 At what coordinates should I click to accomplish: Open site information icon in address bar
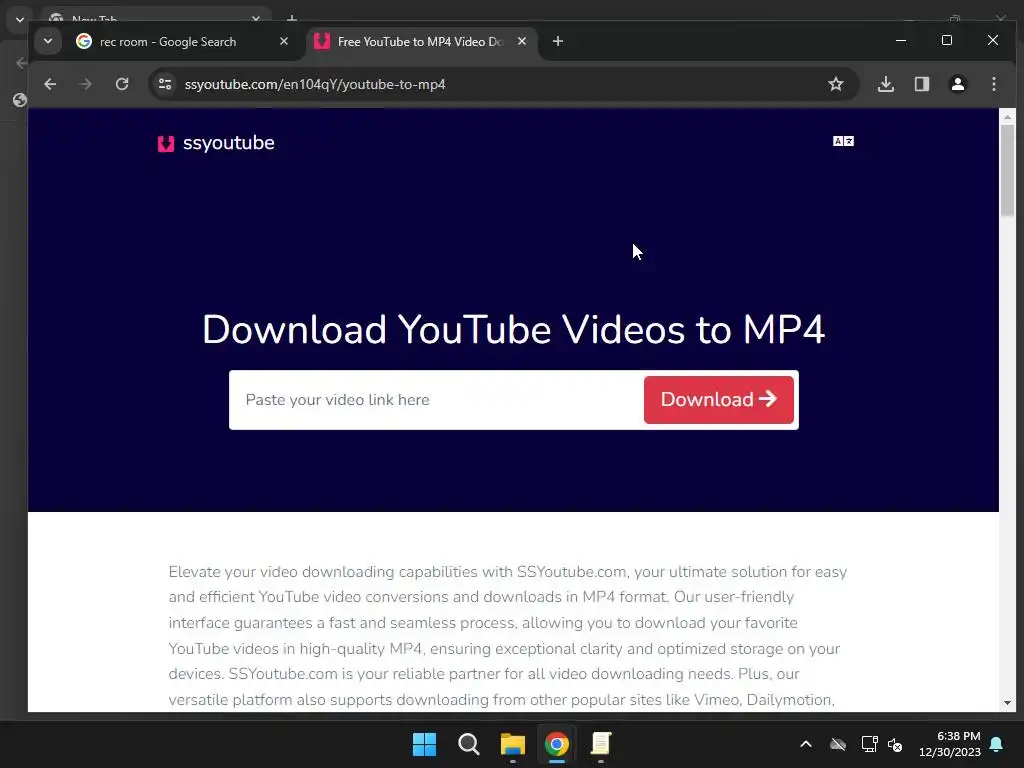click(x=165, y=84)
